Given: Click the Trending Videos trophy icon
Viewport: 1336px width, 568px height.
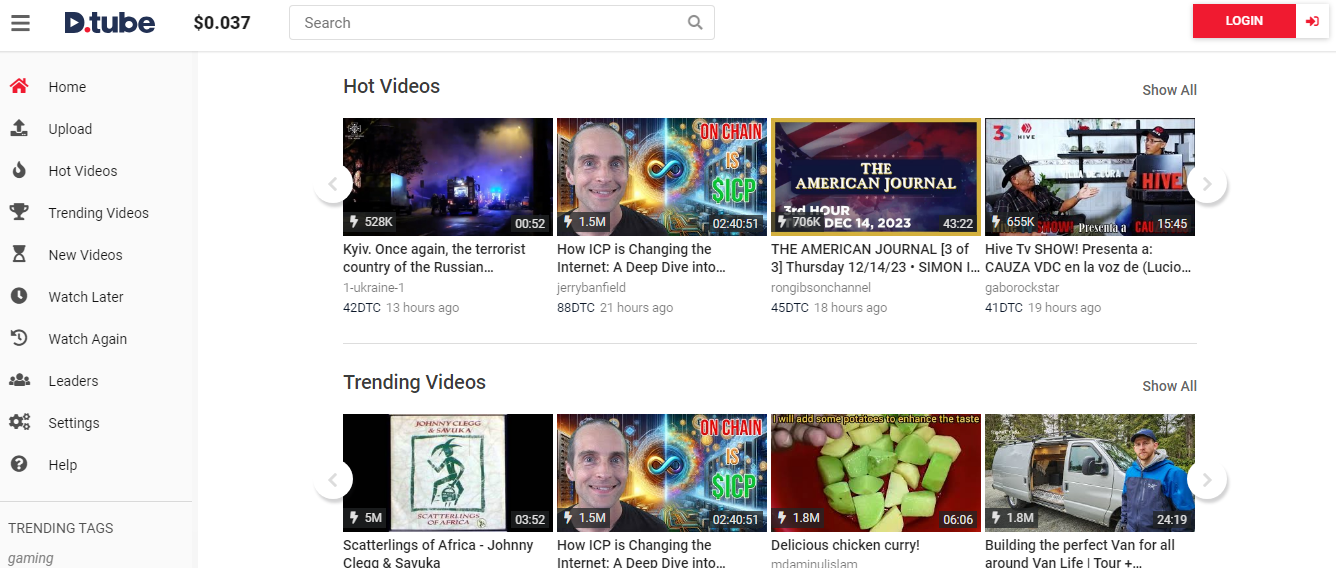Looking at the screenshot, I should point(19,212).
